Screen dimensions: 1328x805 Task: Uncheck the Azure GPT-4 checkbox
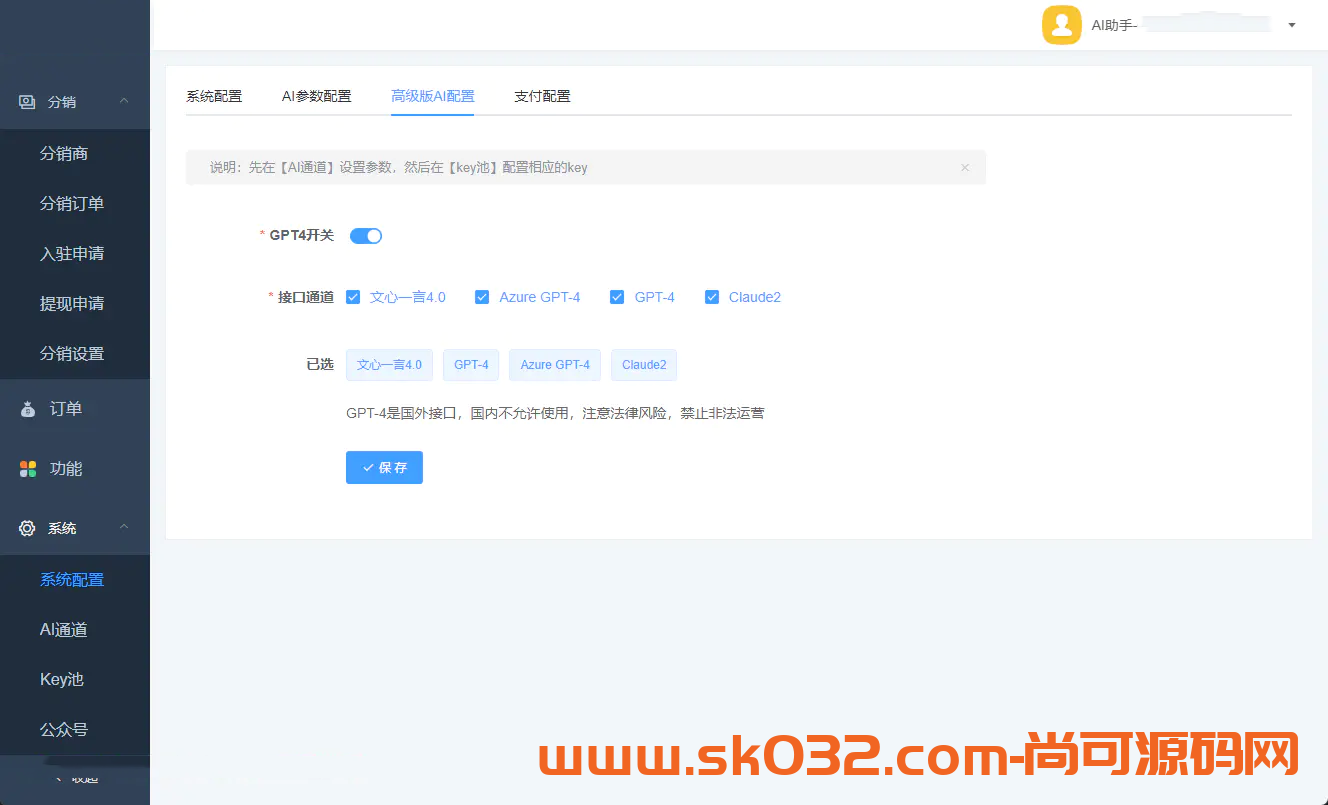[x=482, y=297]
